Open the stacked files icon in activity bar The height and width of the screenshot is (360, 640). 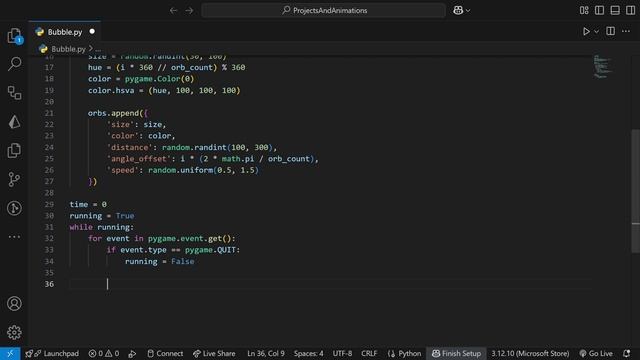pyautogui.click(x=14, y=150)
